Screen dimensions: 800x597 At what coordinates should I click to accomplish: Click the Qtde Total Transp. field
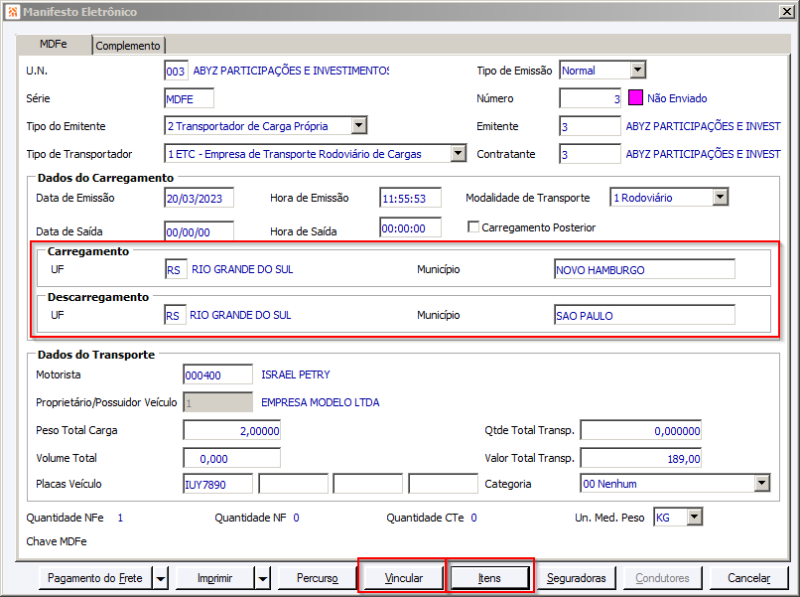641,430
